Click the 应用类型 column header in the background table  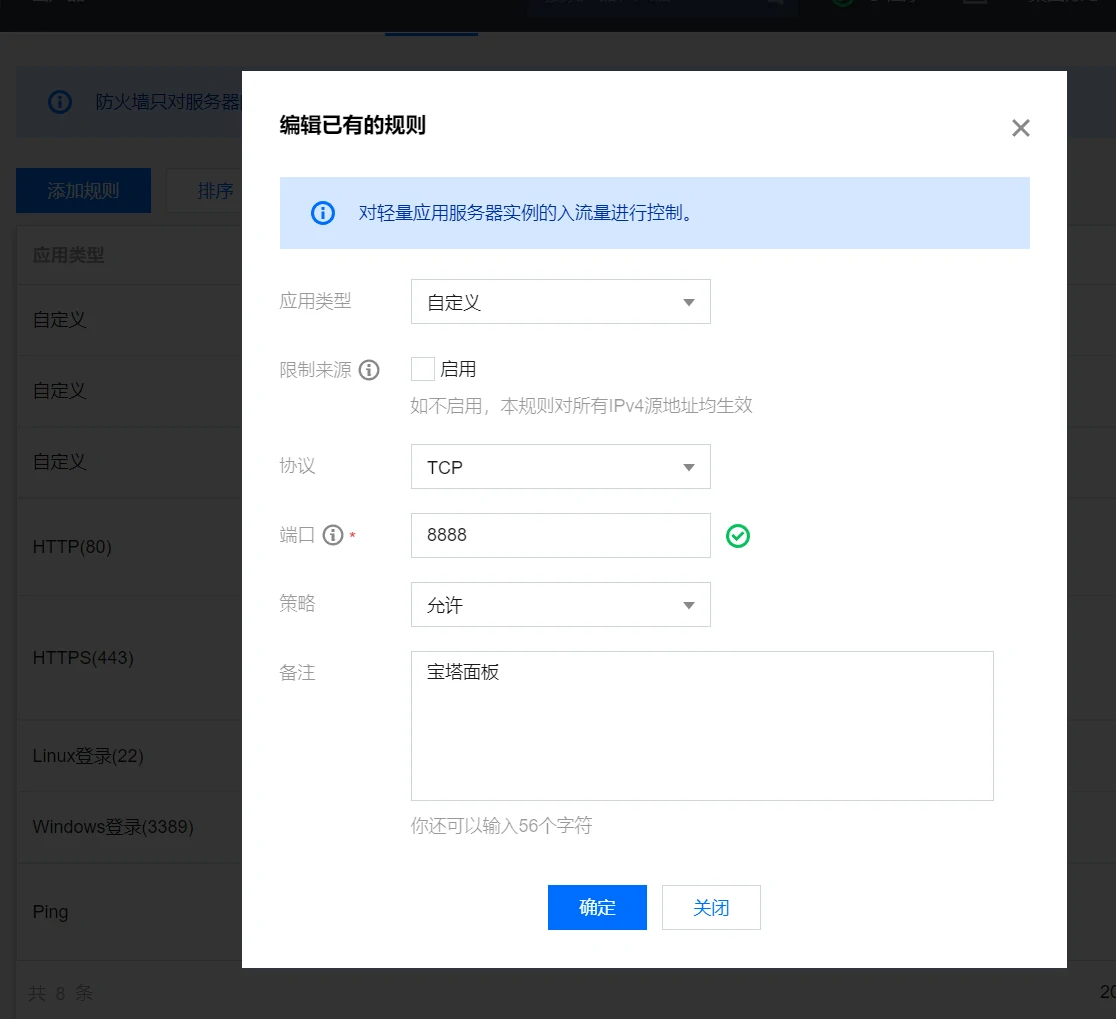click(69, 255)
